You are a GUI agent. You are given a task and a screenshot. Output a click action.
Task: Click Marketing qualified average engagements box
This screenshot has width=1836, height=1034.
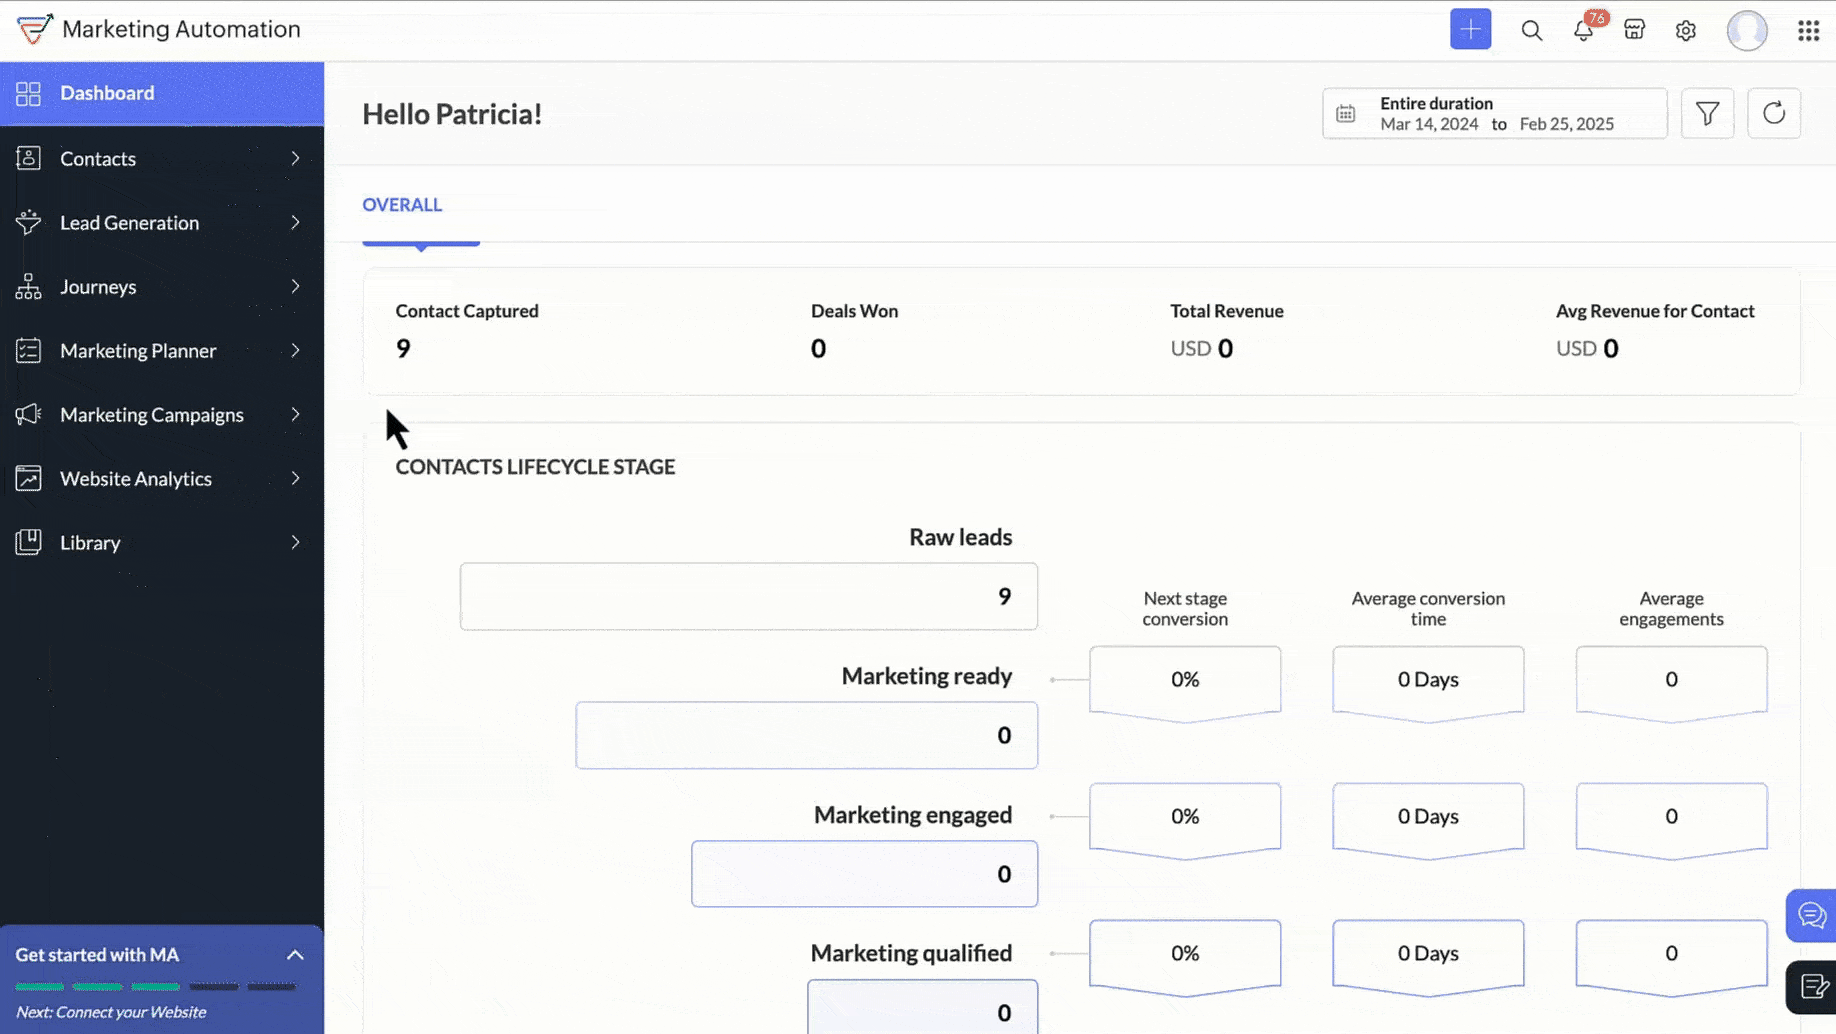1671,956
